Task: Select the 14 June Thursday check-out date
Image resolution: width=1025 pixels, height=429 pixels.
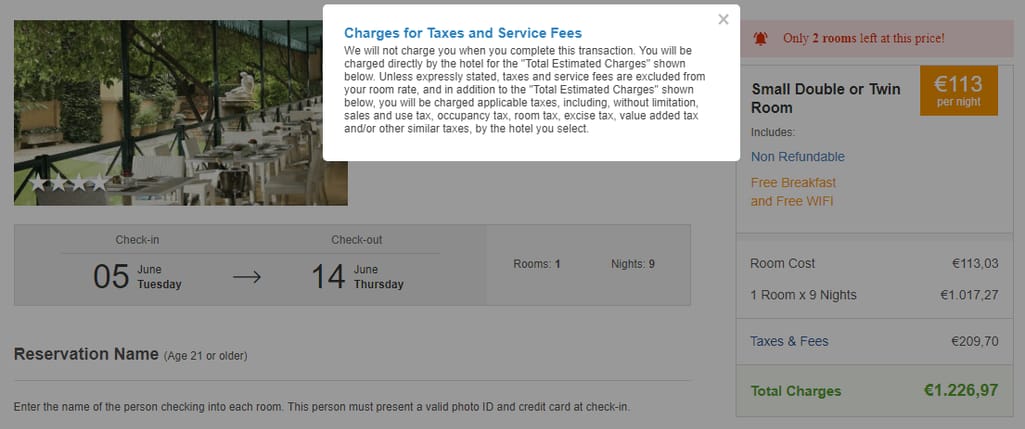Action: [357, 277]
